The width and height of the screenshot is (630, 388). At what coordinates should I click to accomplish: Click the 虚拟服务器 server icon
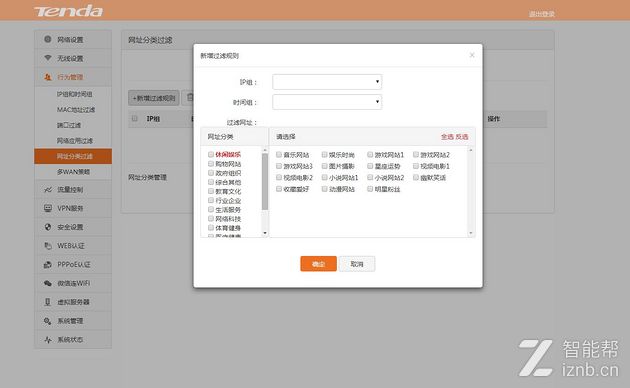[48, 302]
